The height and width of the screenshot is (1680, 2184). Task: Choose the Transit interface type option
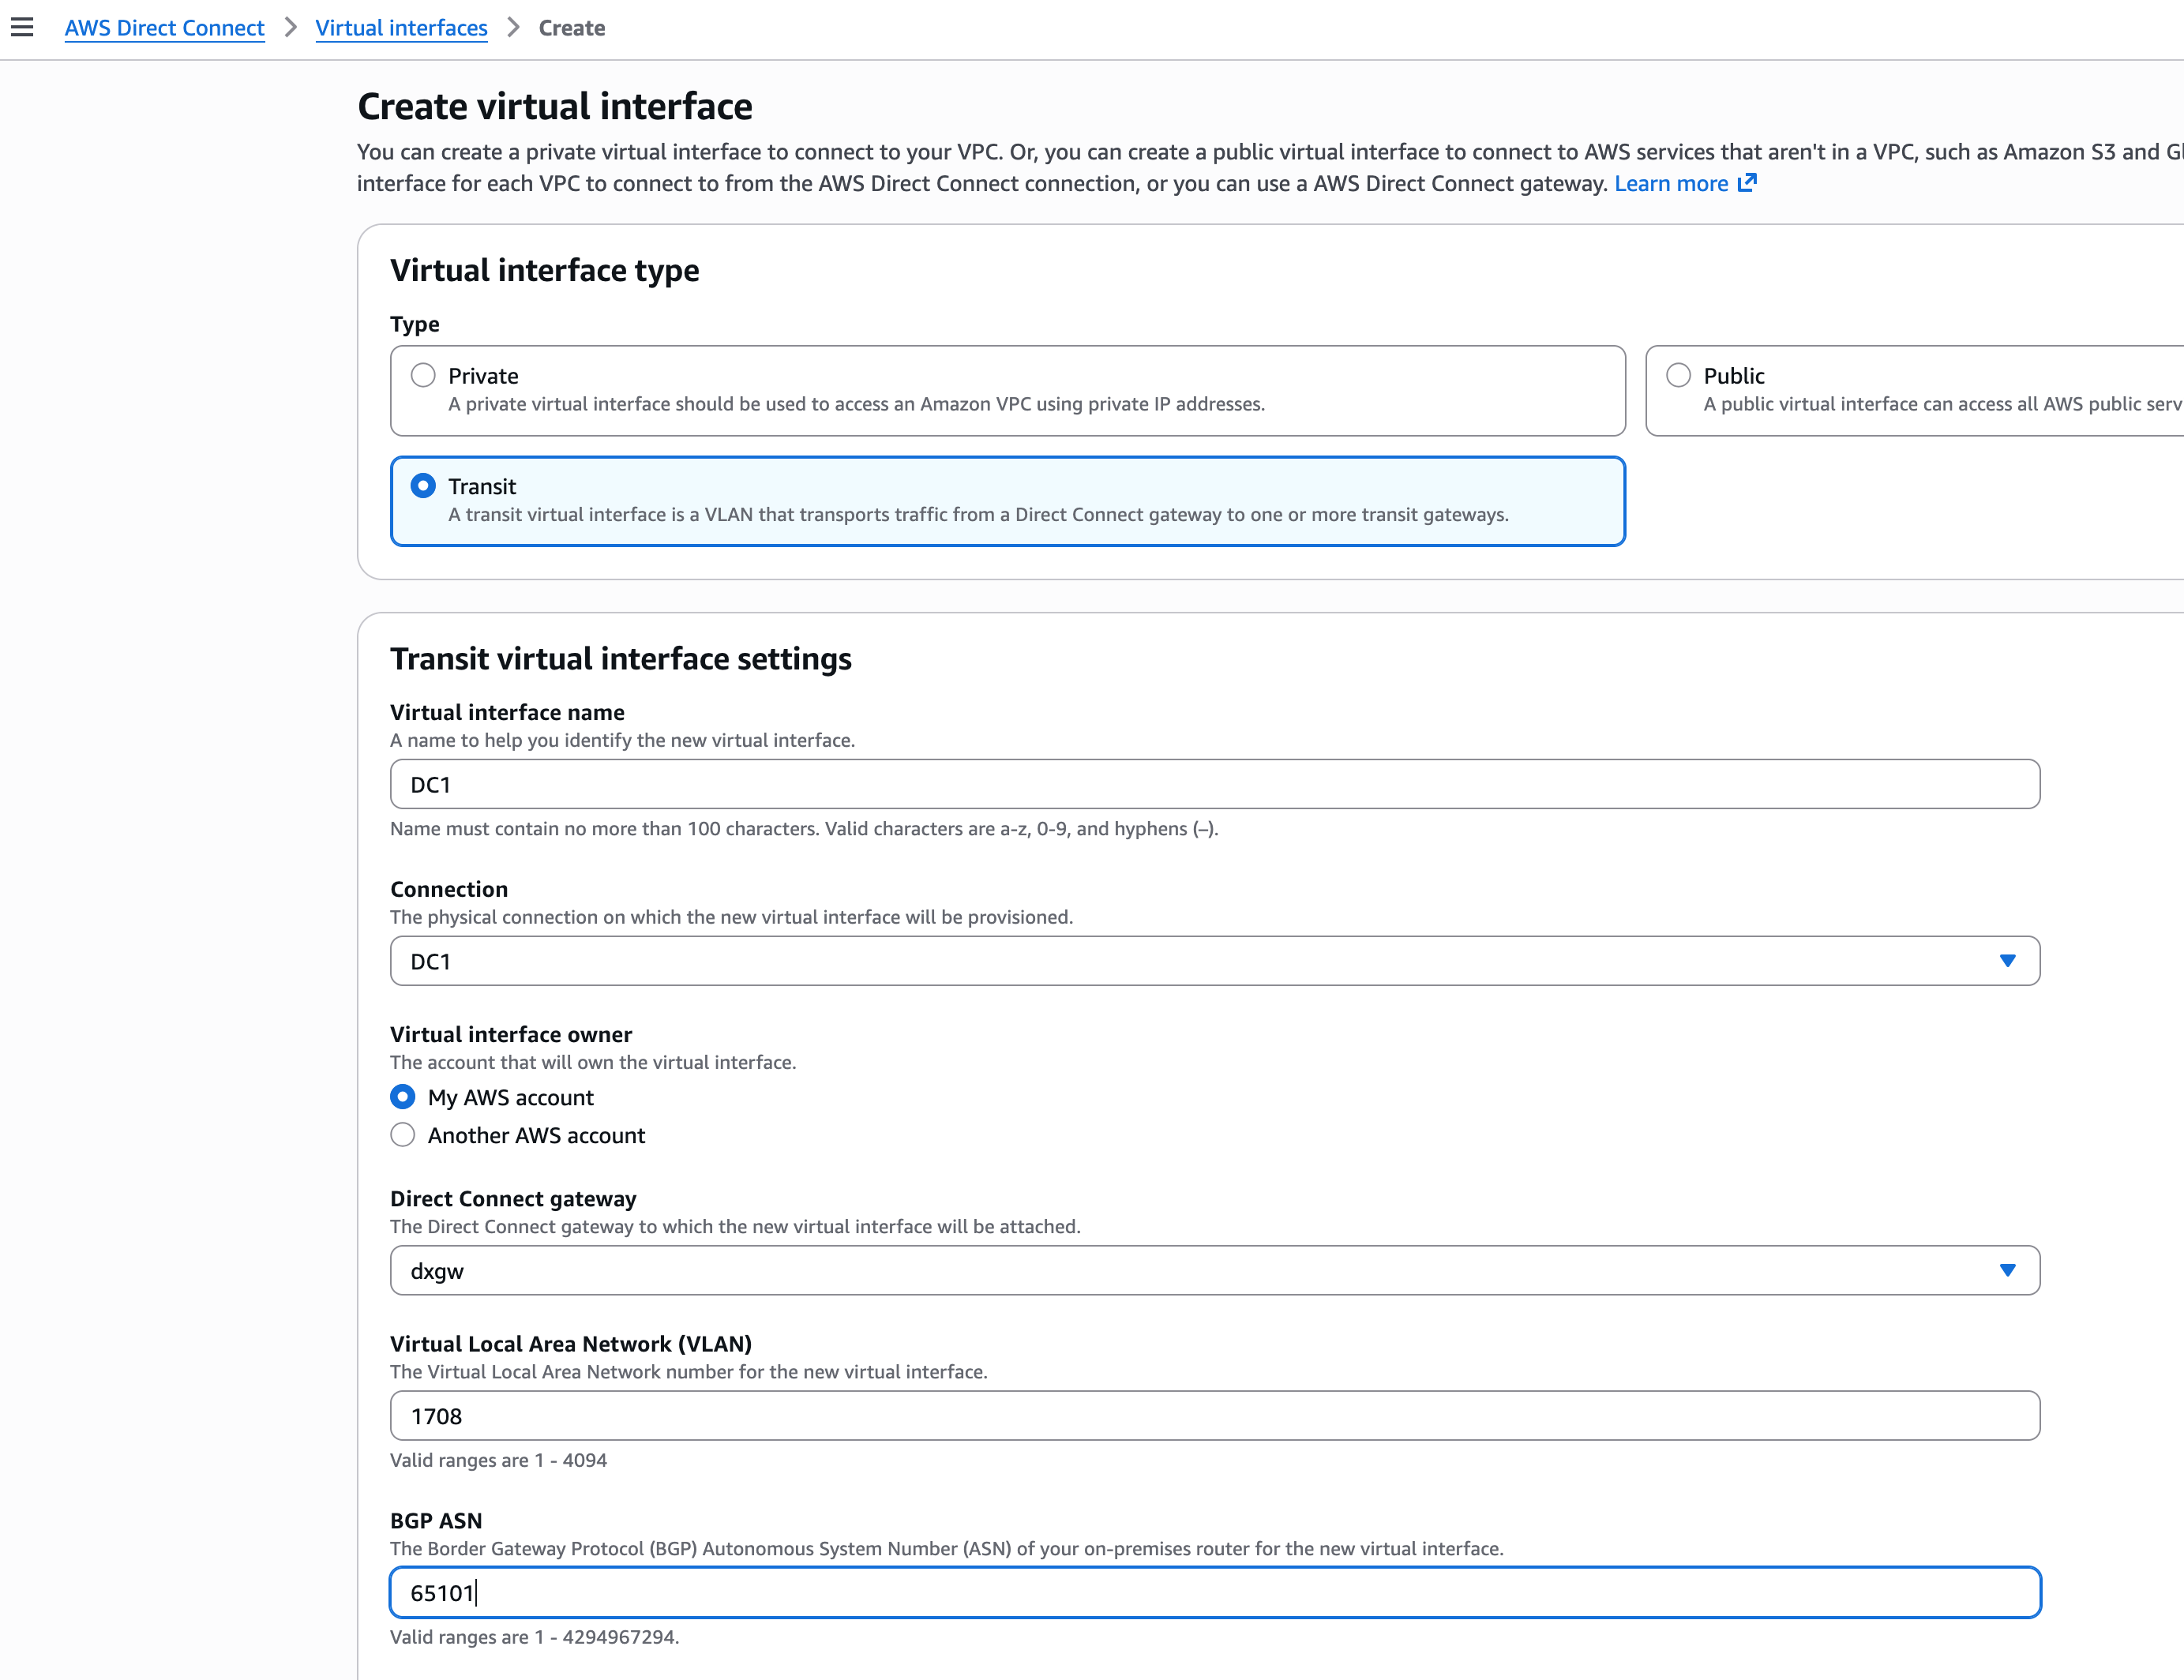(x=423, y=486)
